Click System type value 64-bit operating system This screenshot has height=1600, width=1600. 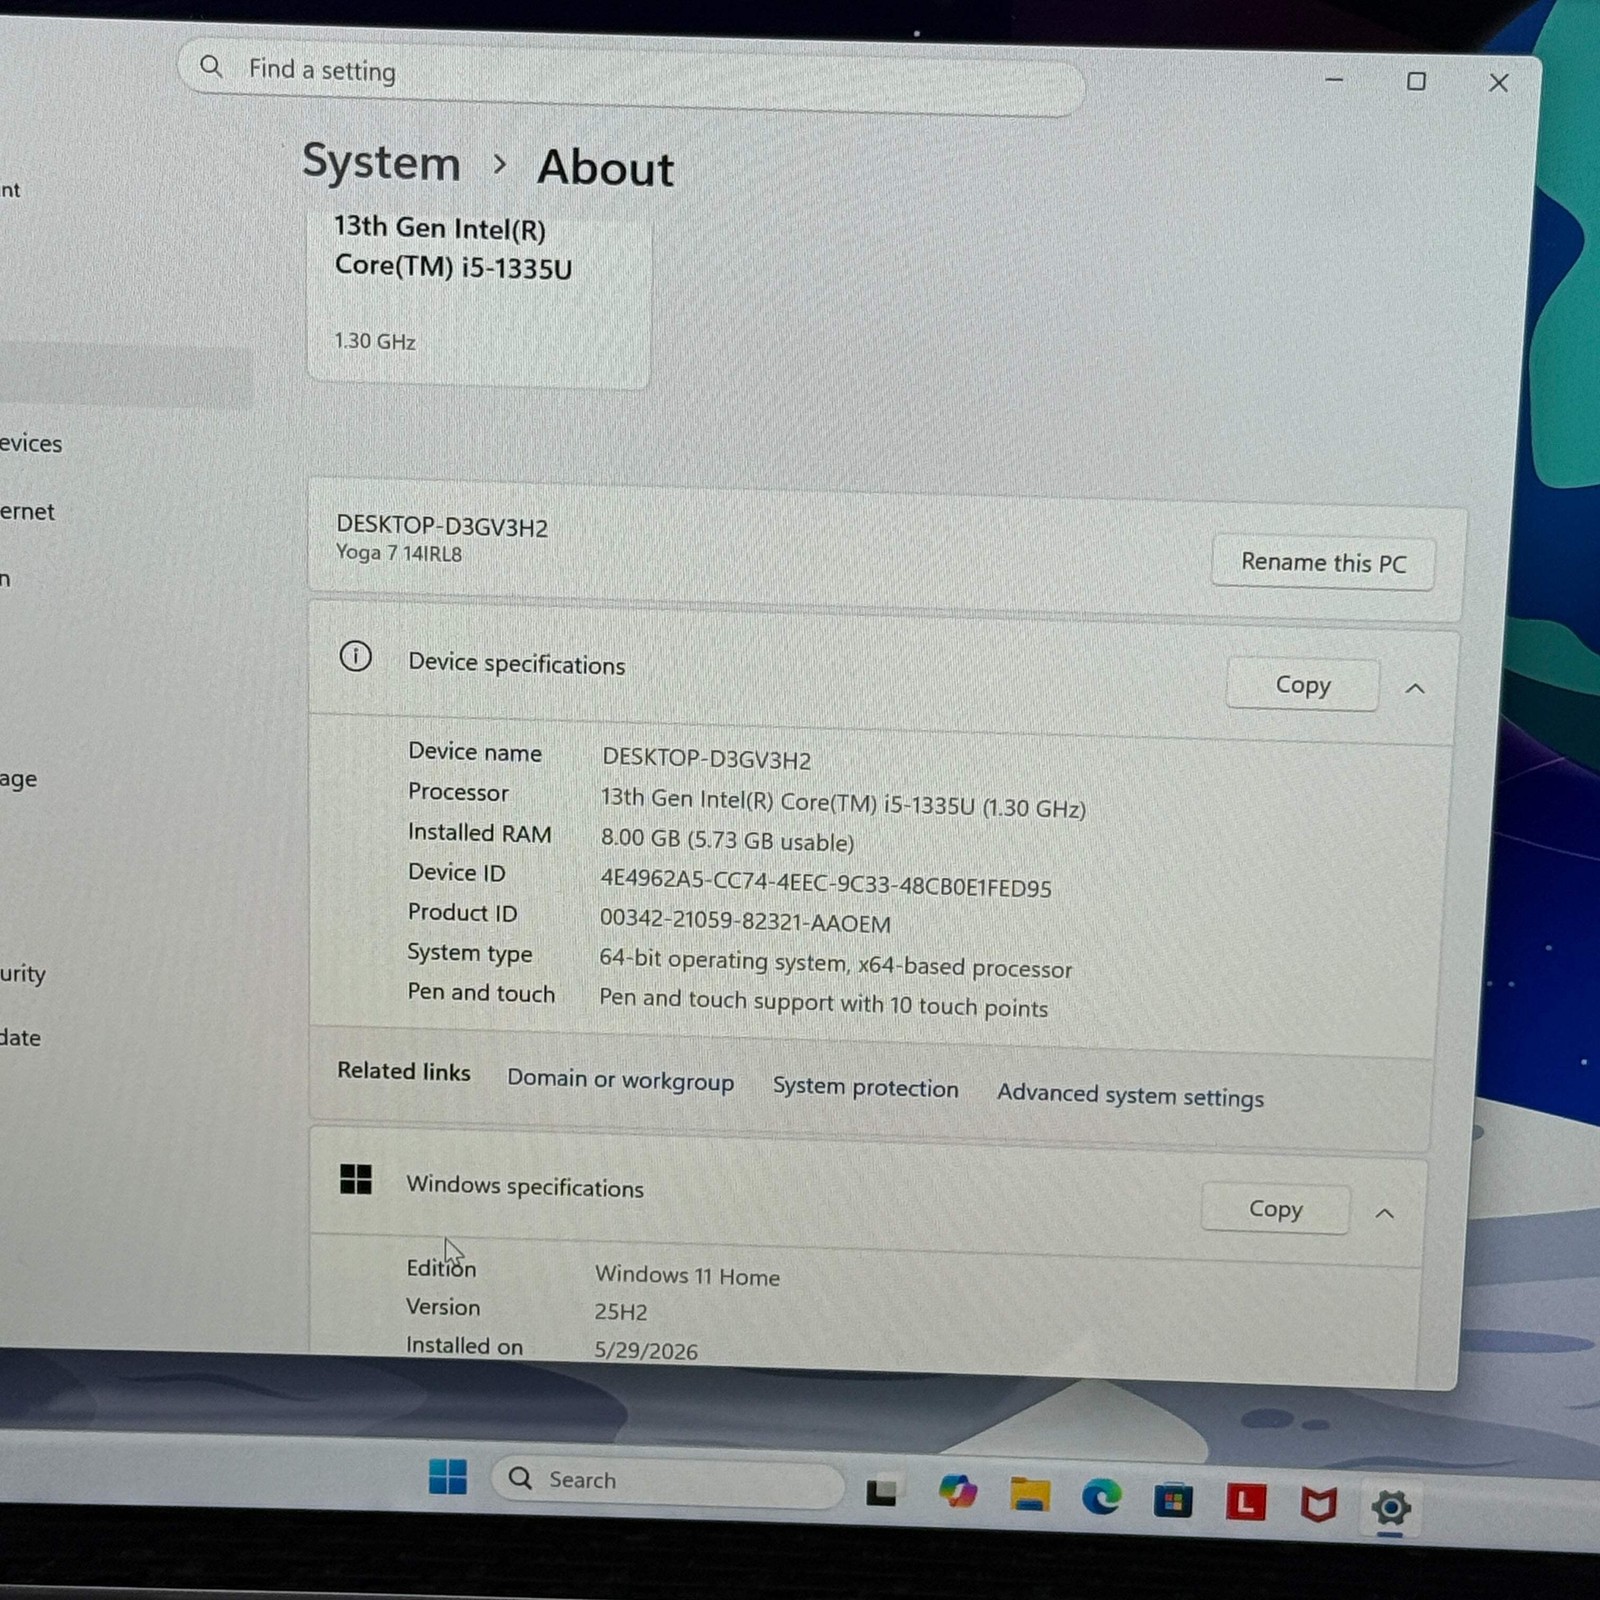[835, 963]
